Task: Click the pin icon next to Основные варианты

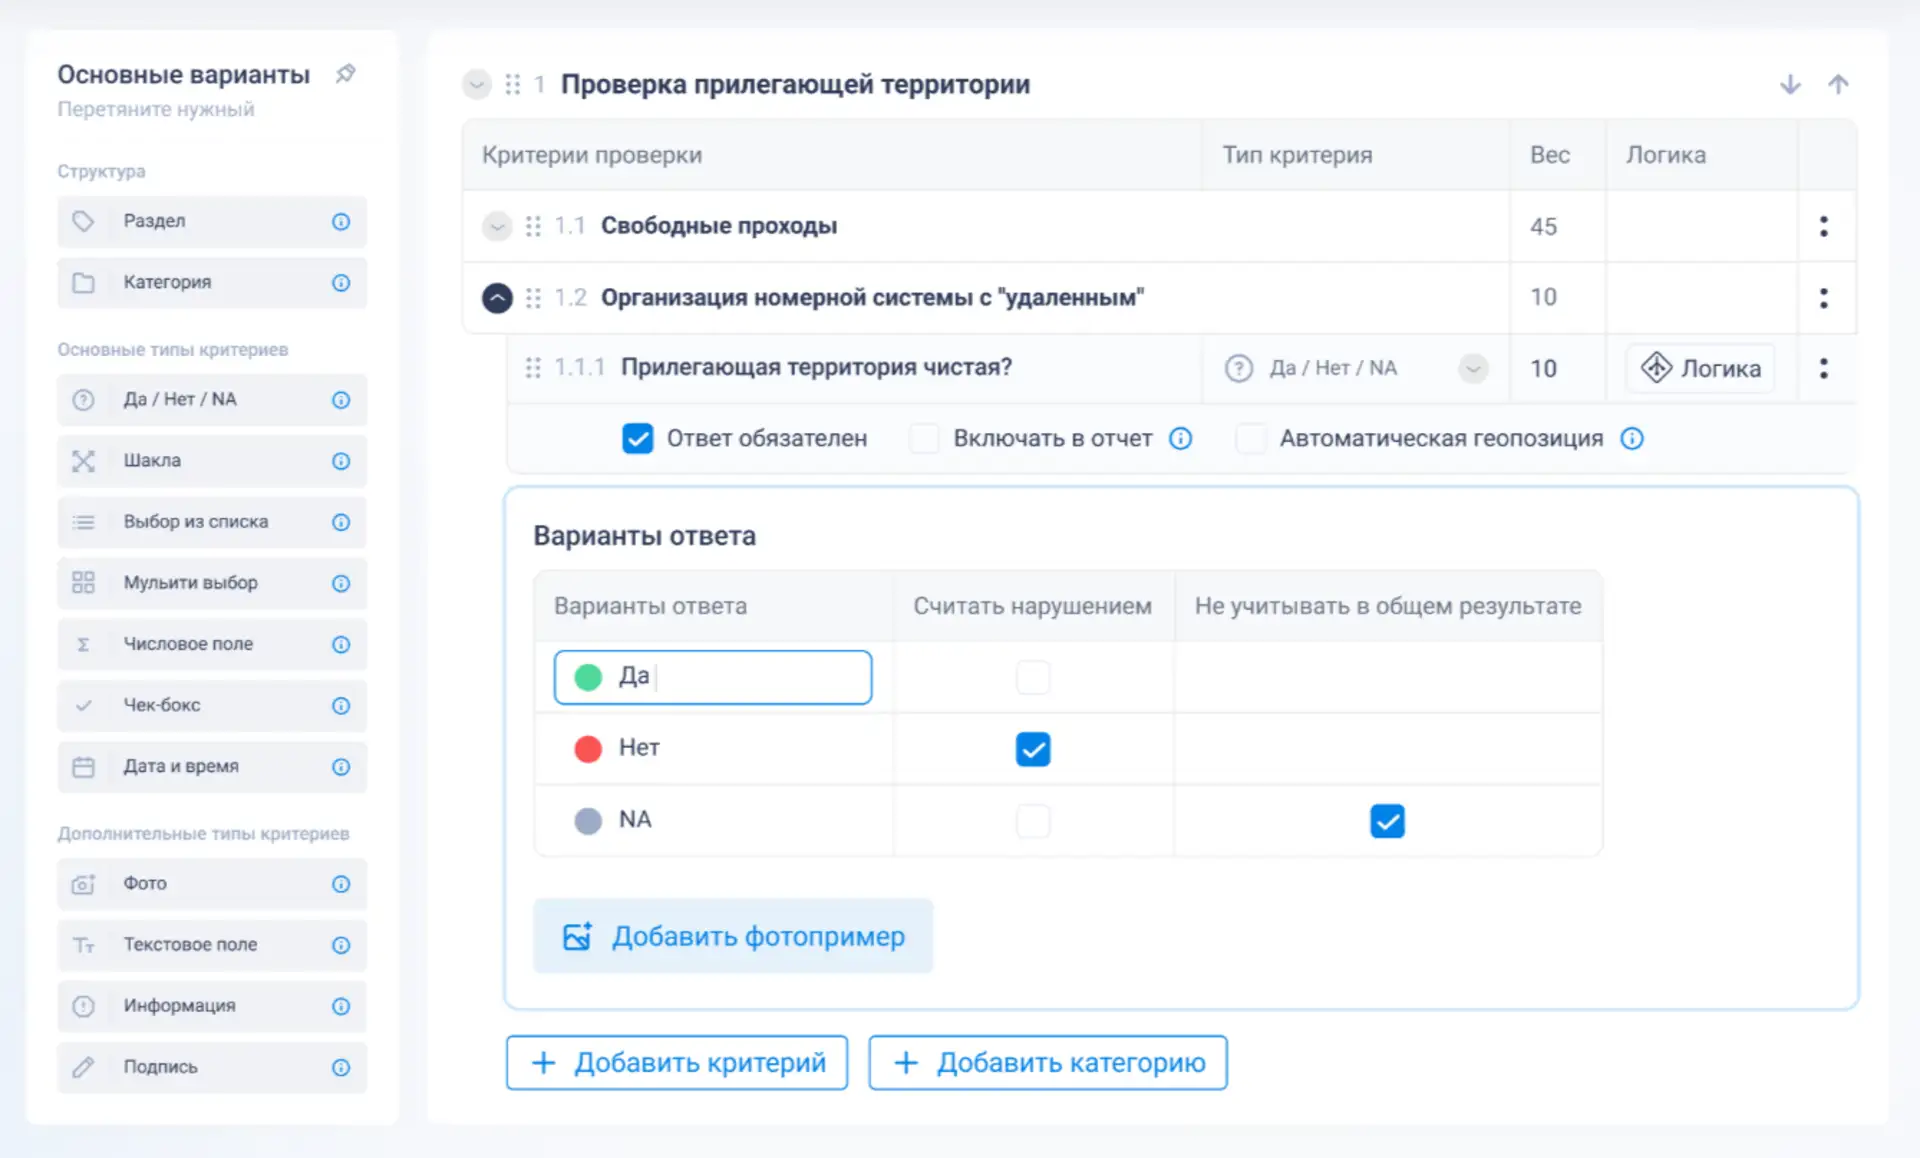Action: [x=345, y=74]
